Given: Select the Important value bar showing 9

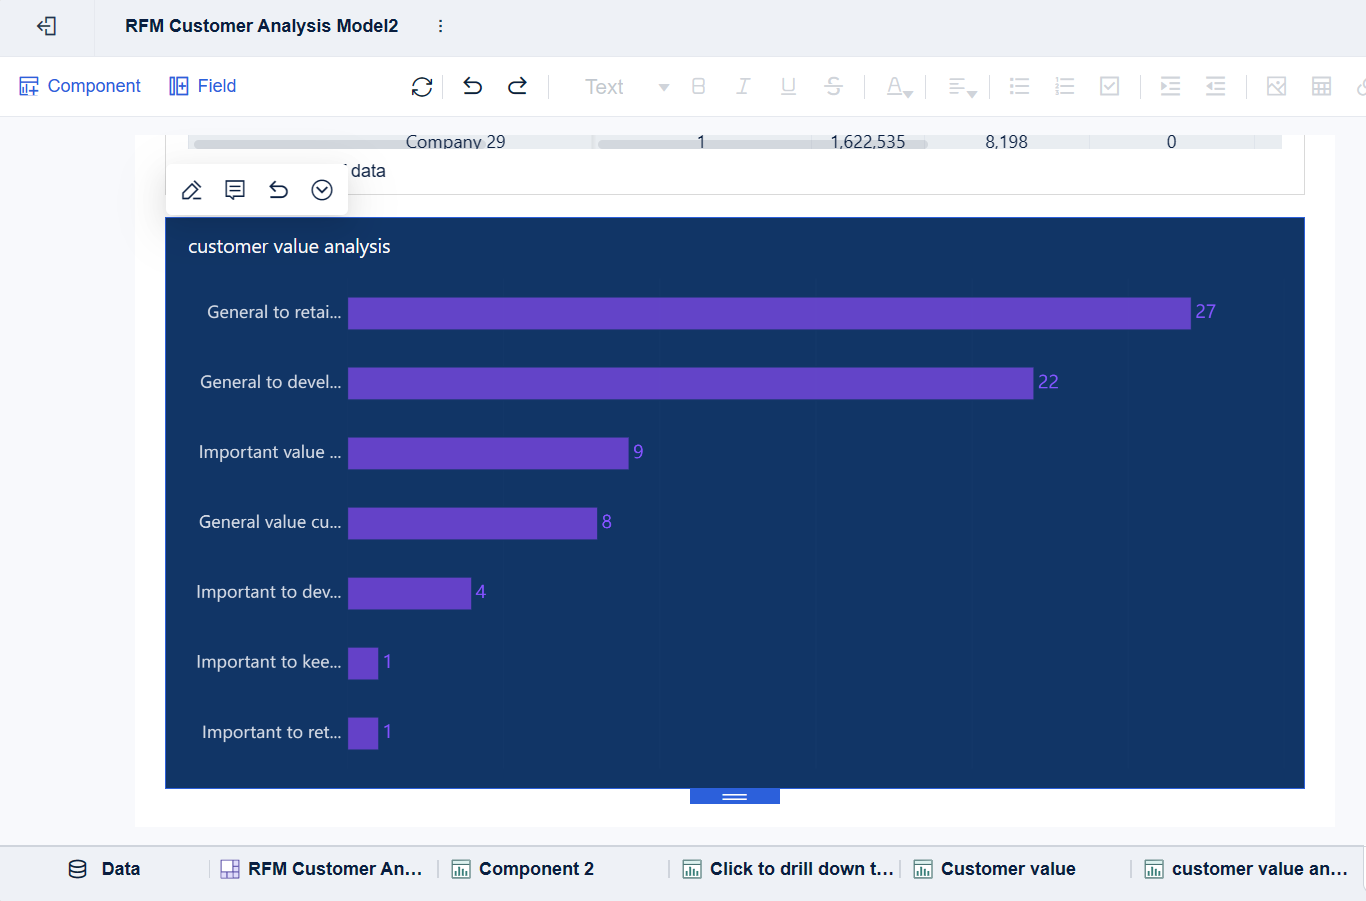Looking at the screenshot, I should pyautogui.click(x=488, y=453).
